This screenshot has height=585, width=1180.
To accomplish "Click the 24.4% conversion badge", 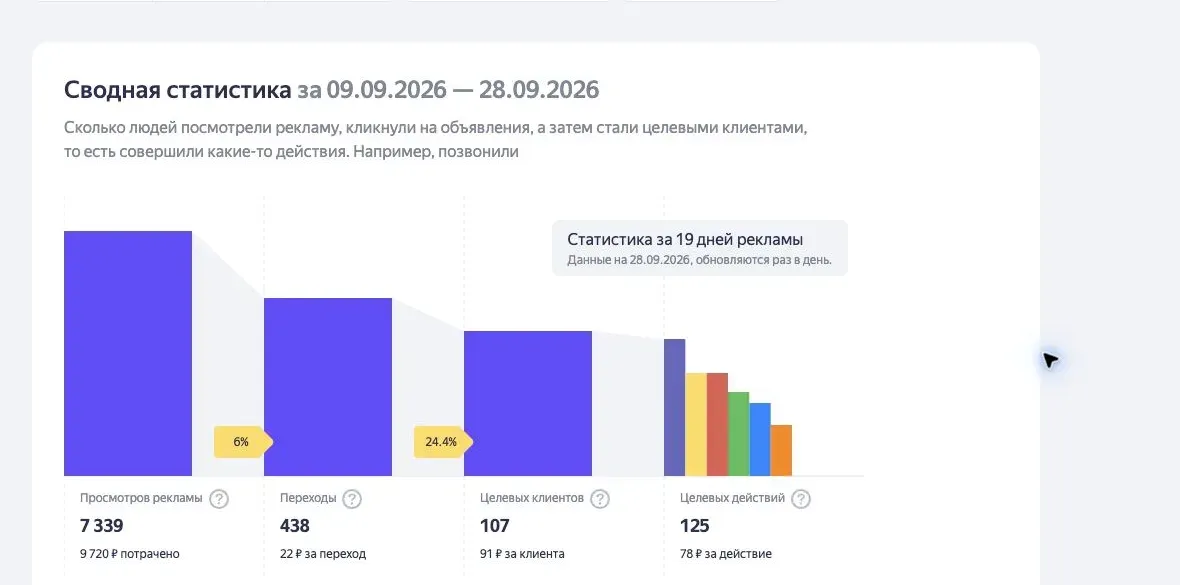I will tap(442, 442).
